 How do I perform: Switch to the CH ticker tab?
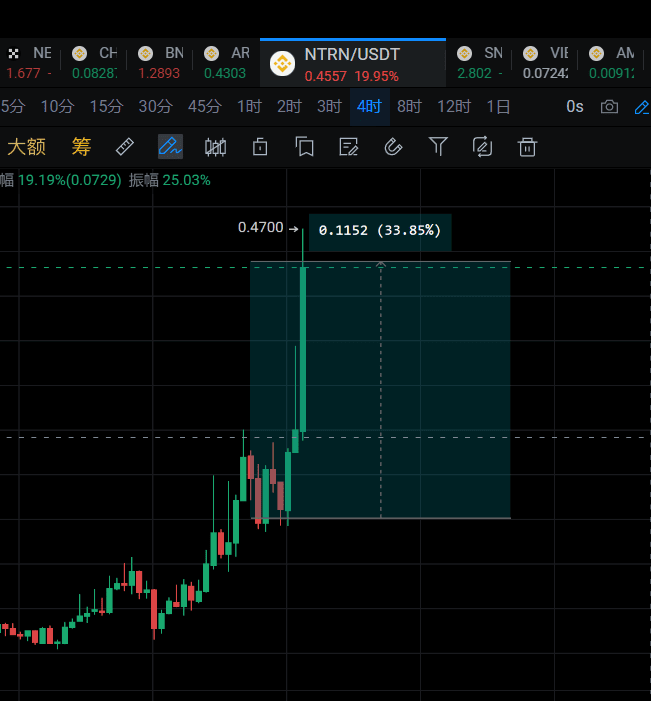[95, 63]
